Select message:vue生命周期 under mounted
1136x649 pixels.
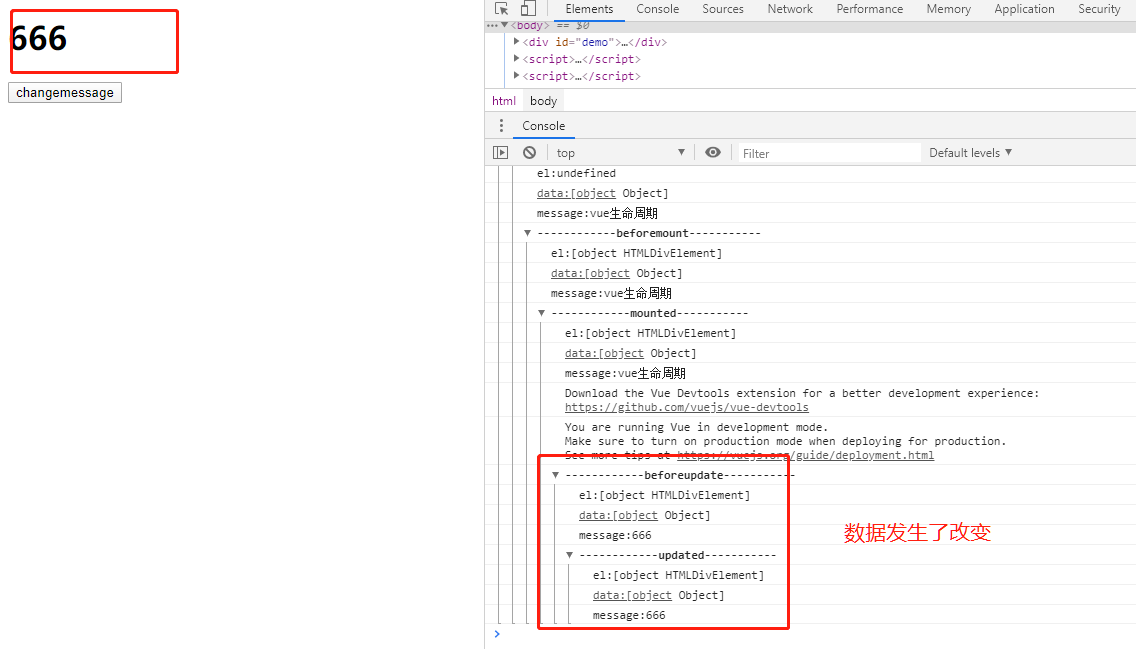[x=625, y=374]
